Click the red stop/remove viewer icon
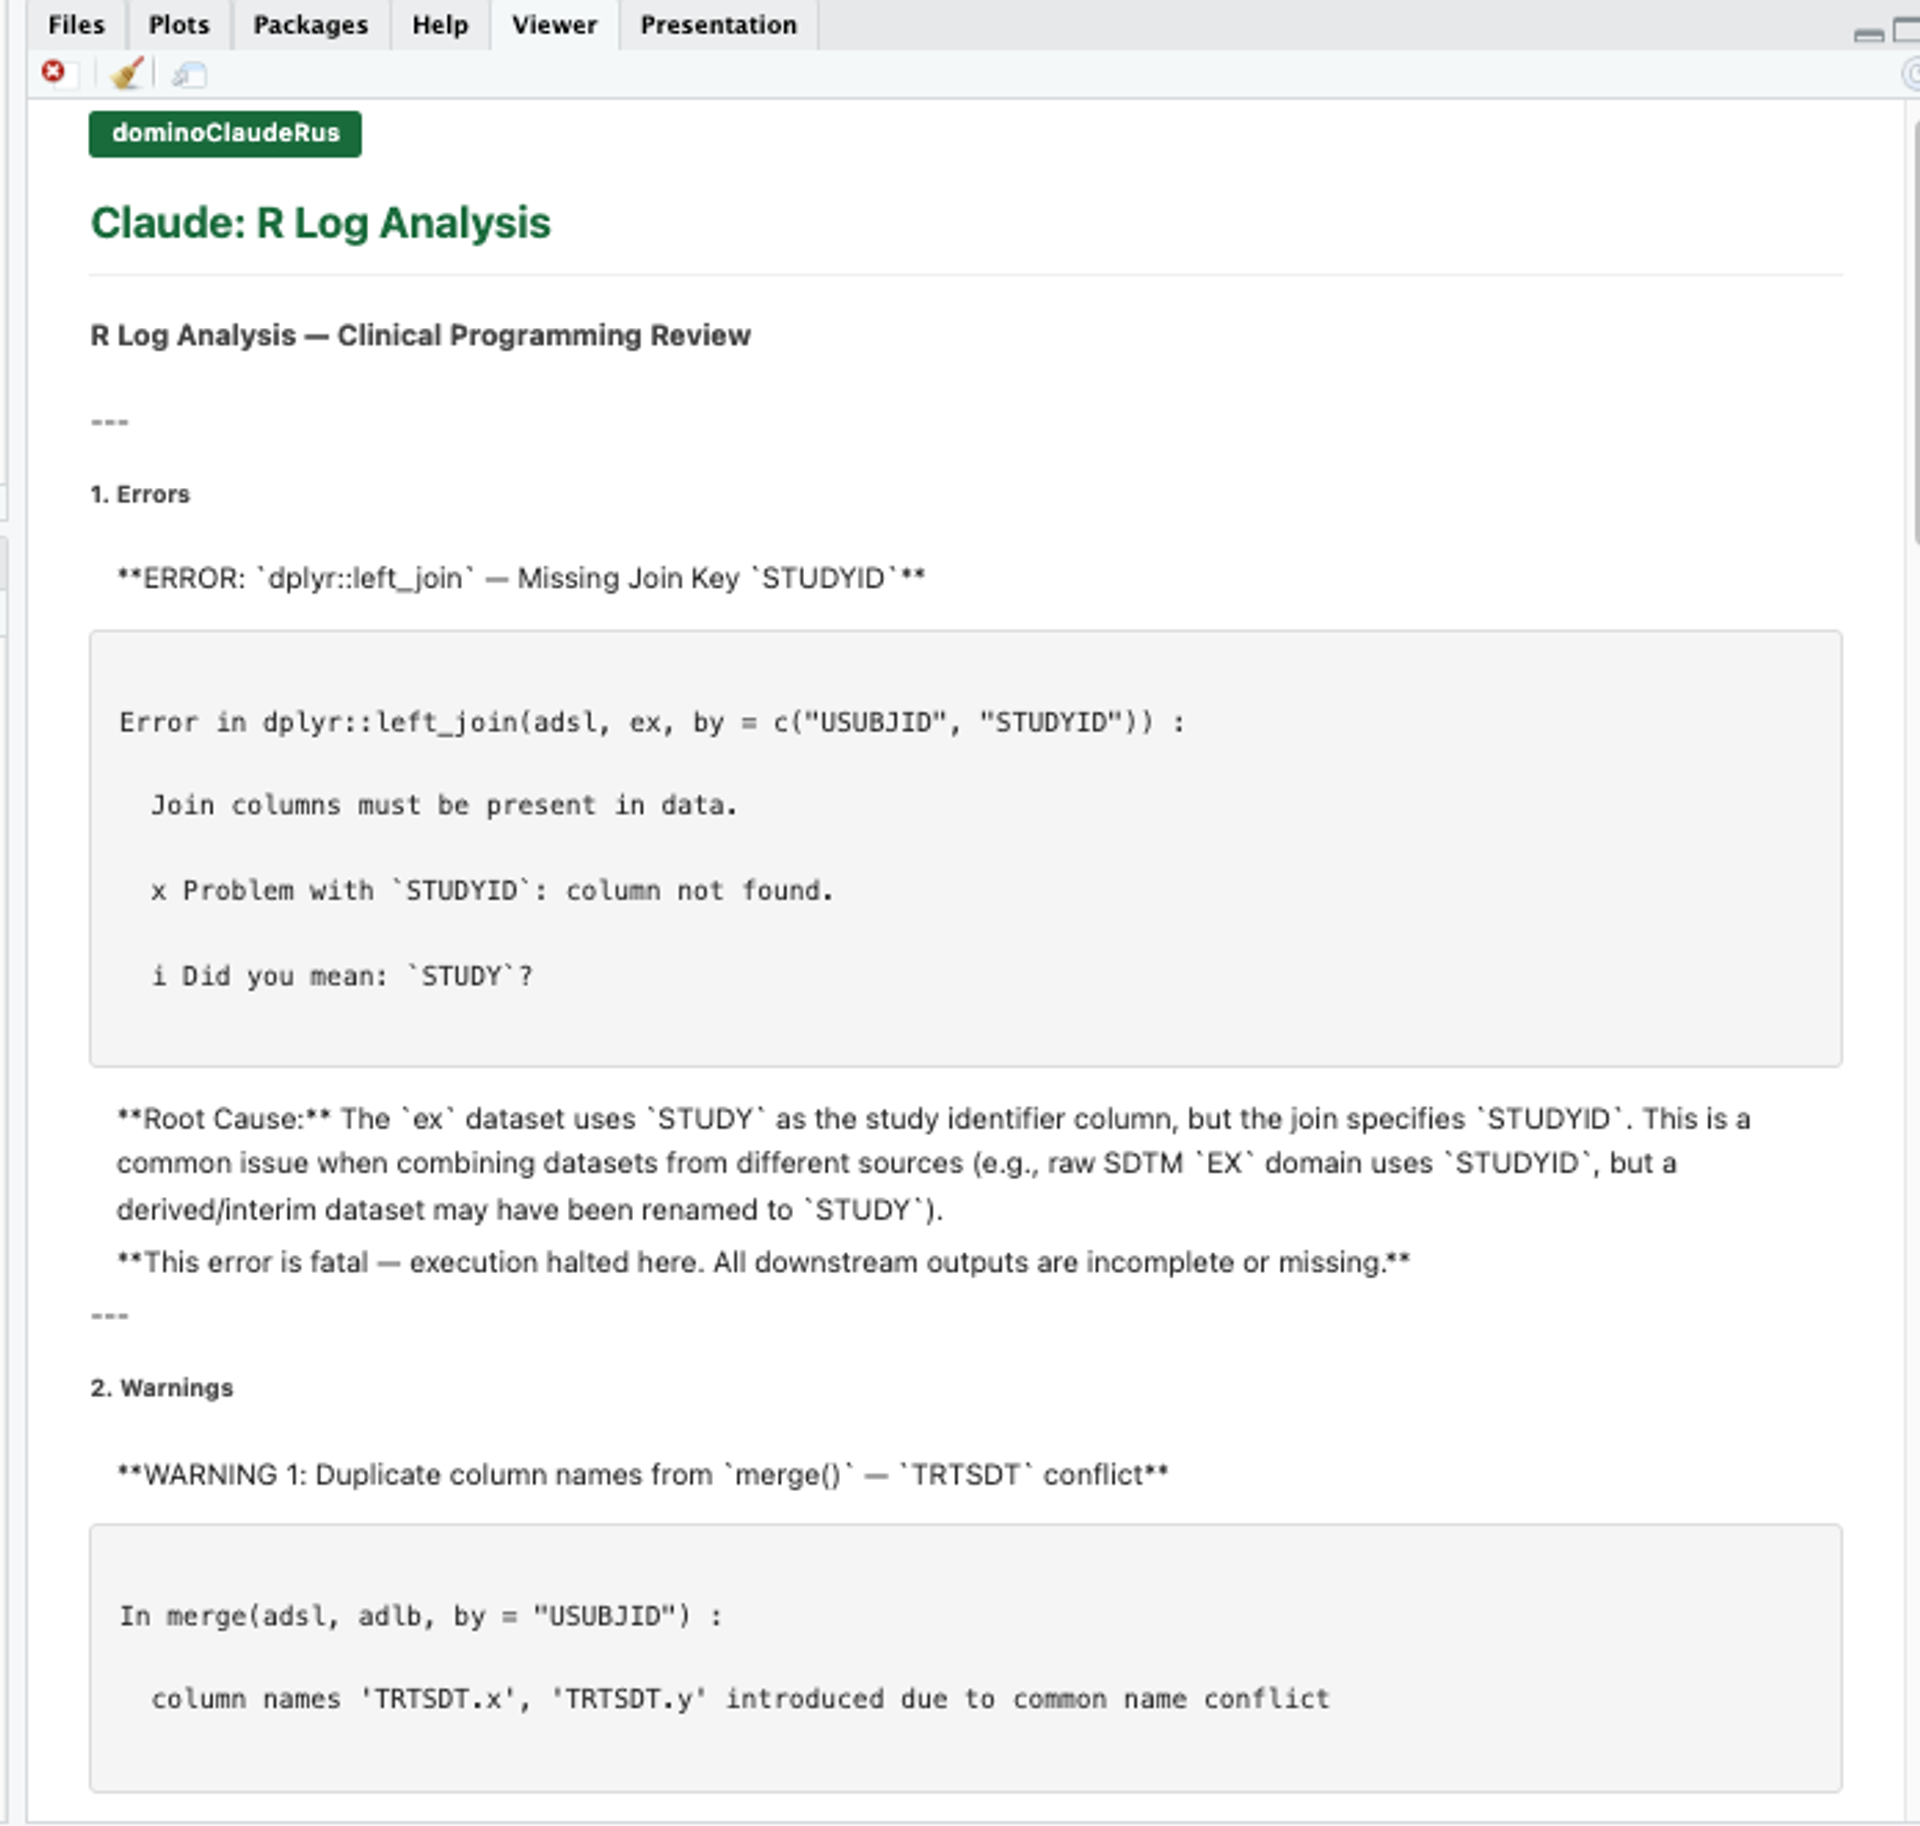 pyautogui.click(x=53, y=72)
